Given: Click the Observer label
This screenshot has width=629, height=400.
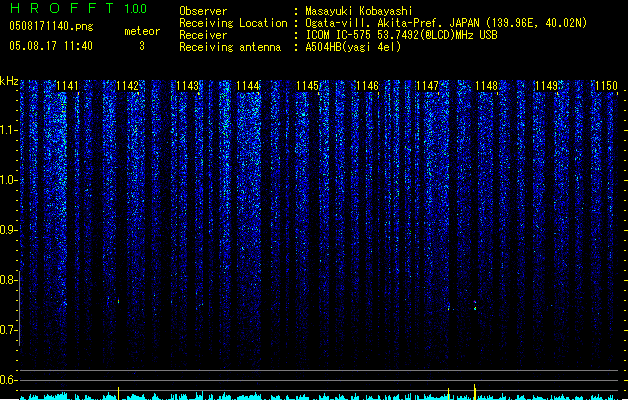Looking at the screenshot, I should tap(203, 11).
